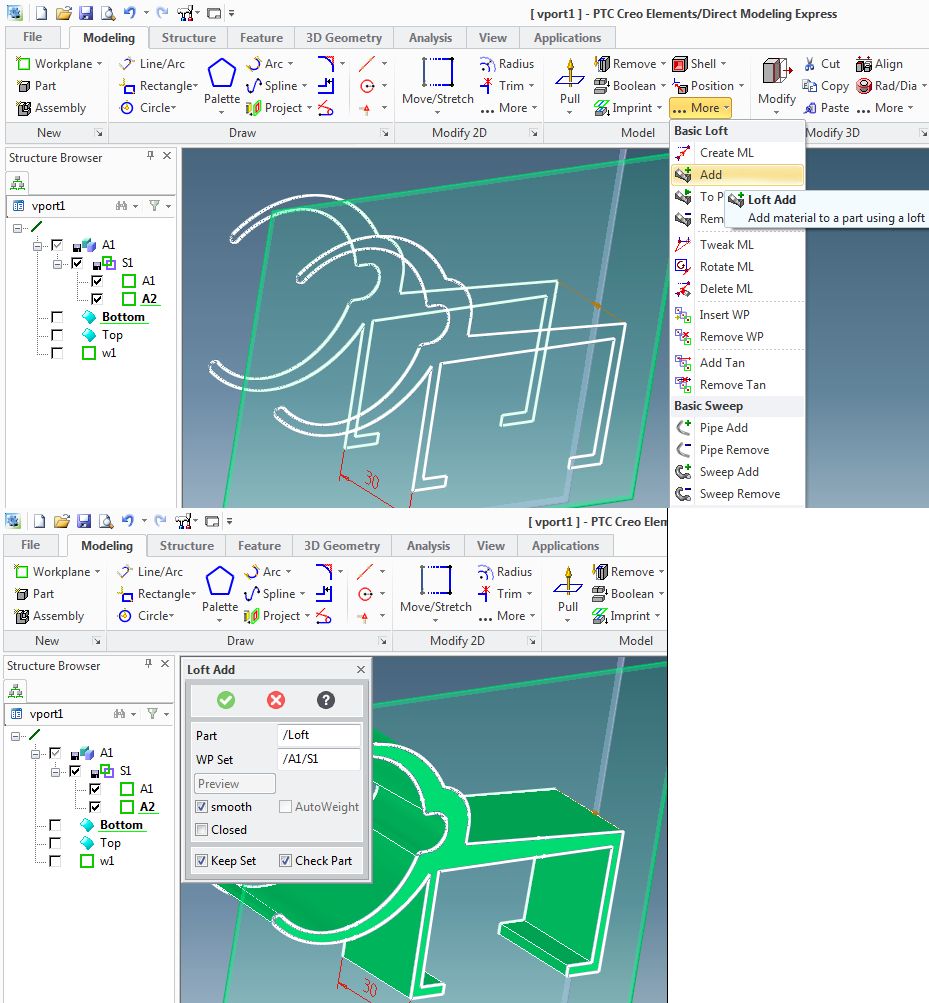Open the Analysis tab in the Loft Add window's ribbon

coord(428,546)
